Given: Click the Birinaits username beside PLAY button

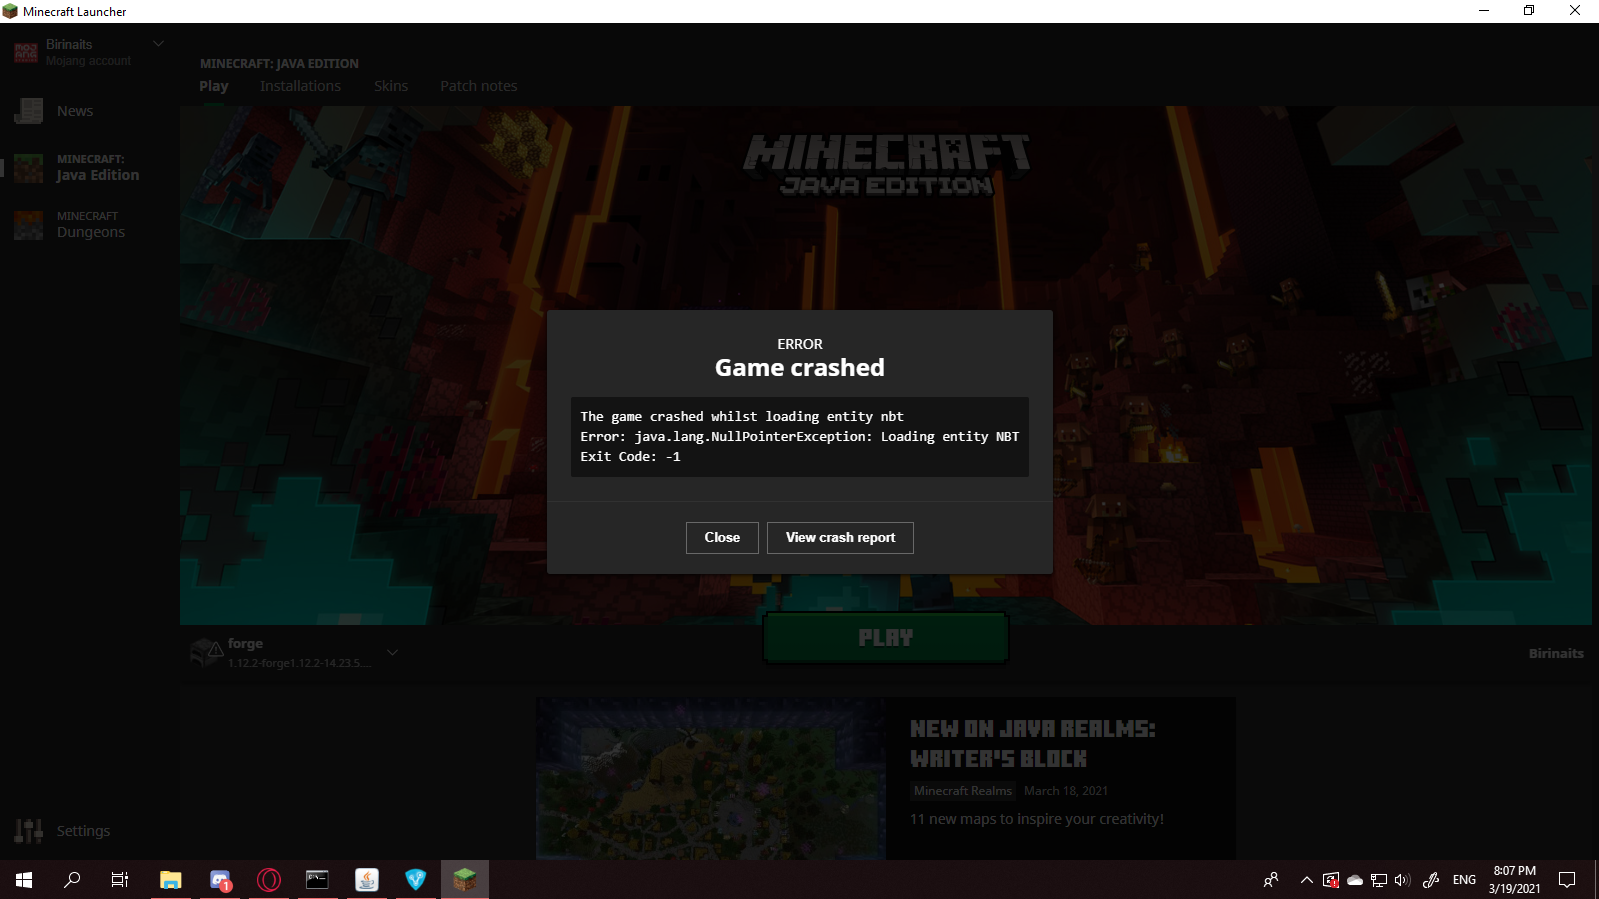Looking at the screenshot, I should pyautogui.click(x=1556, y=653).
